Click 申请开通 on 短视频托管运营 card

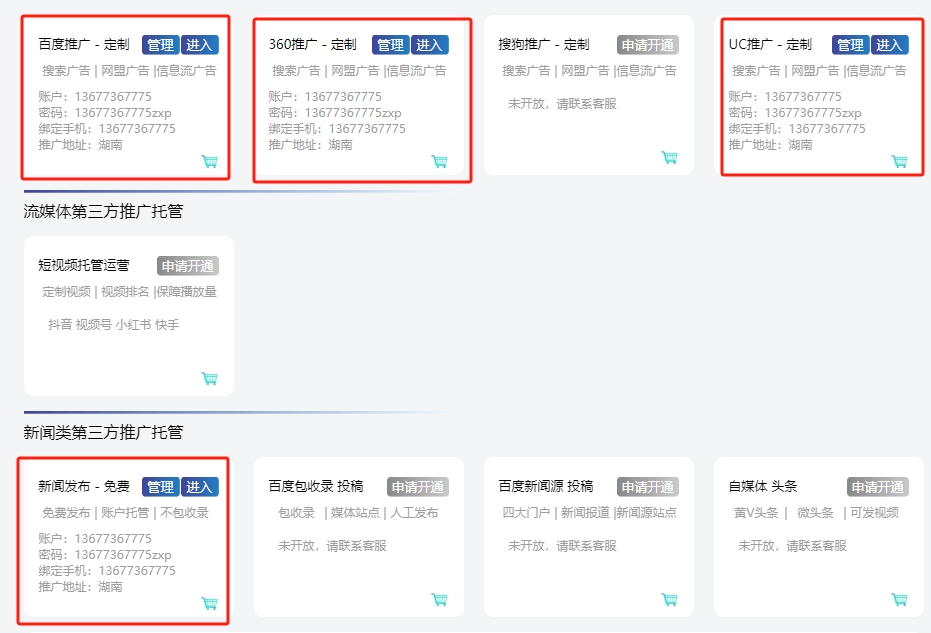click(188, 266)
